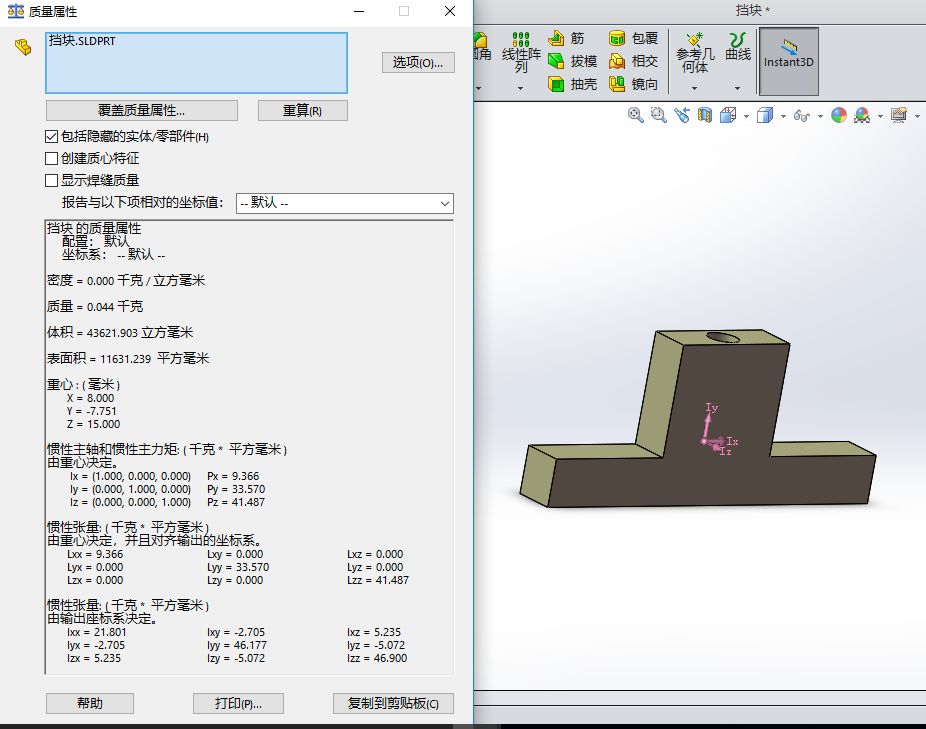The image size is (926, 729).
Task: Click the Section View icon
Action: click(705, 116)
